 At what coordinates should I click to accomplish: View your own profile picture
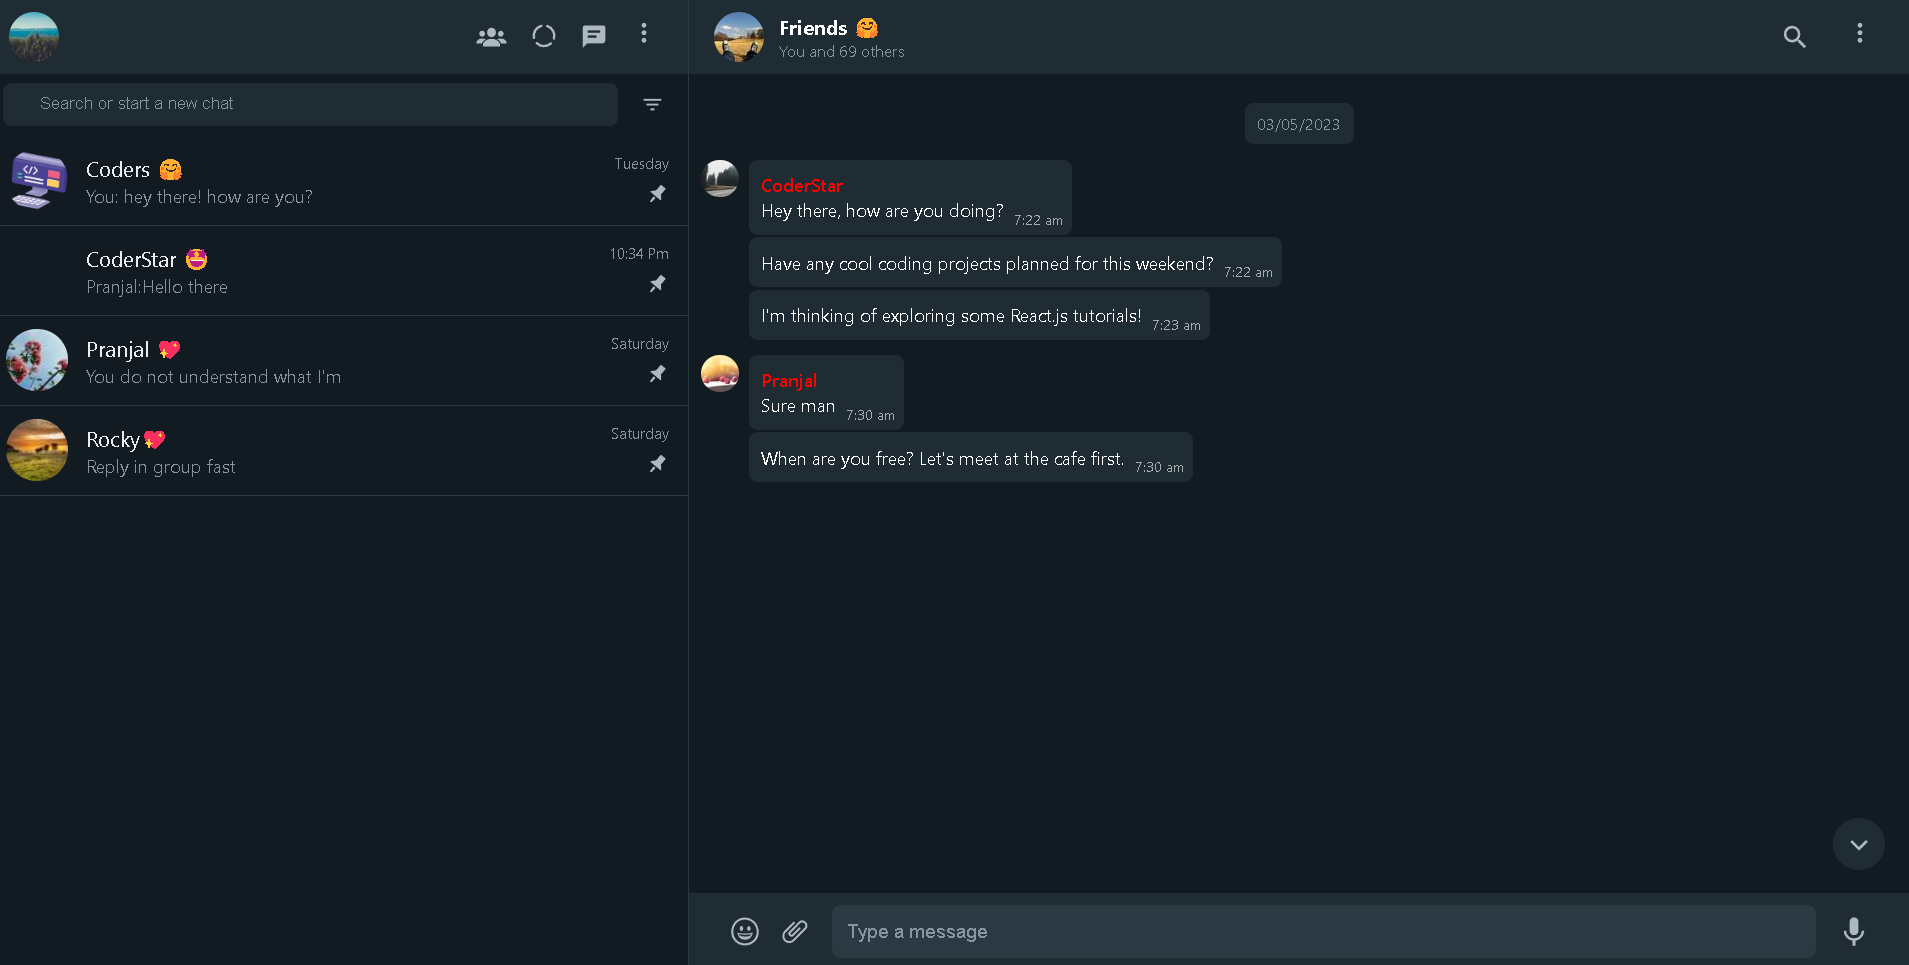pyautogui.click(x=34, y=37)
